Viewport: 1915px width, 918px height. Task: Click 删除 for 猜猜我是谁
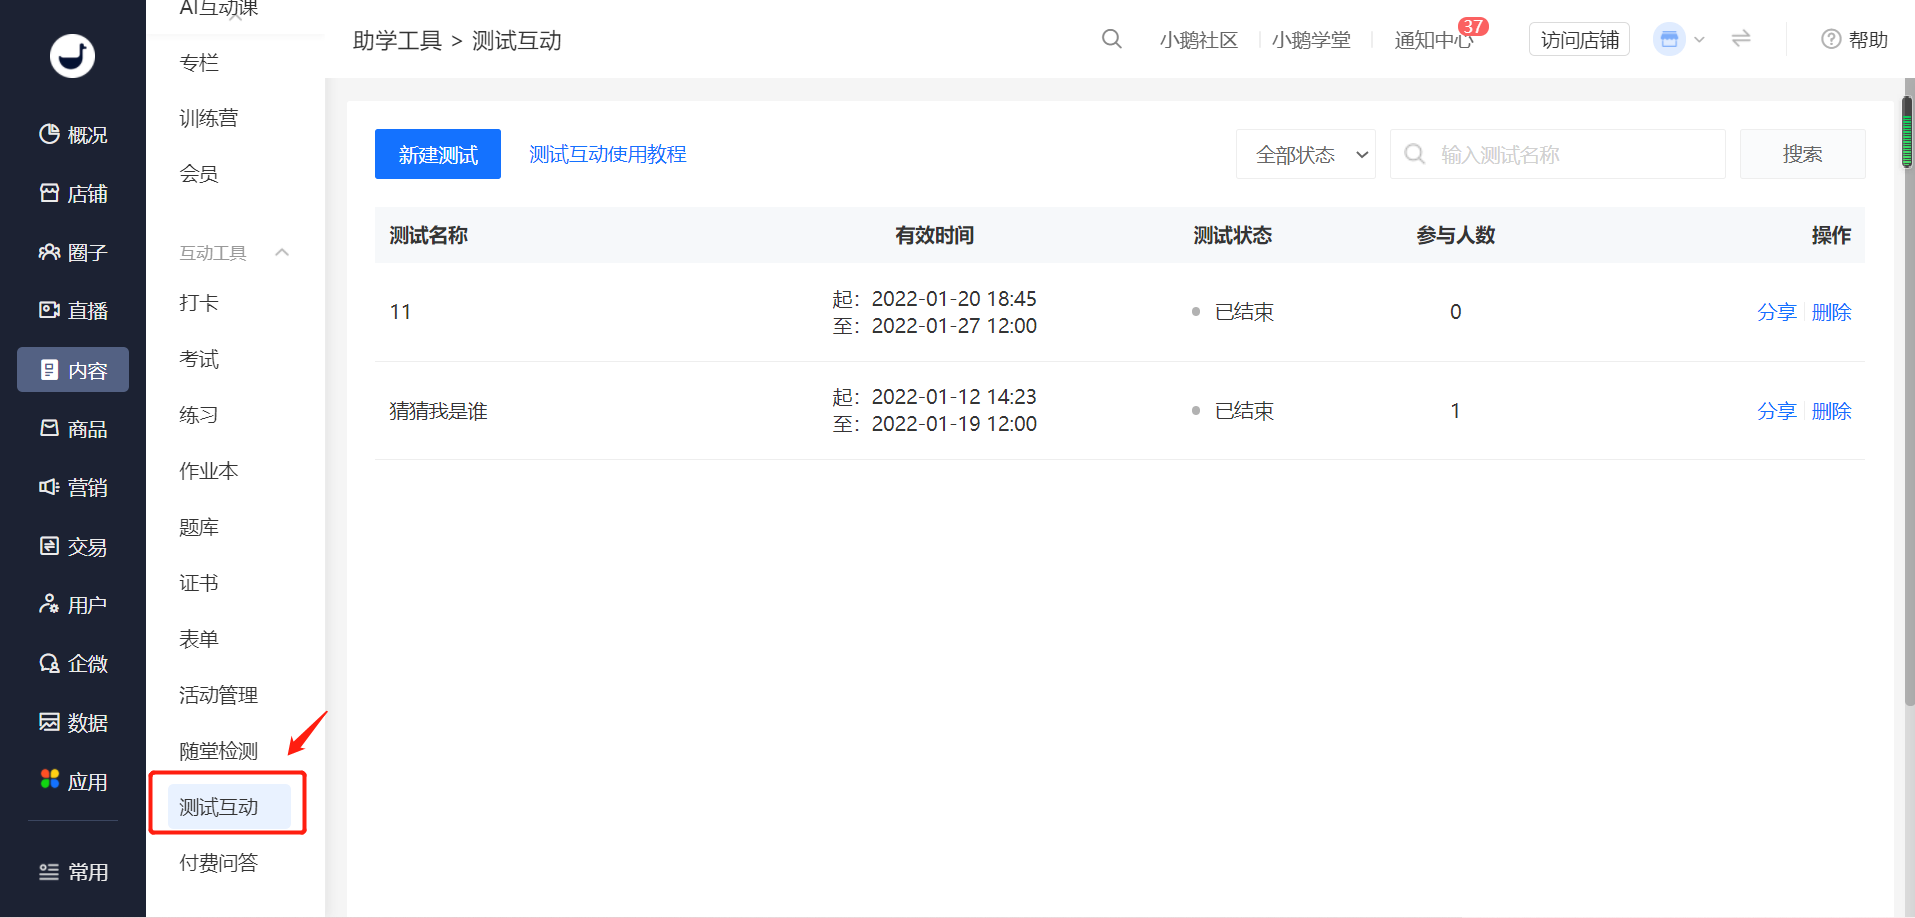[x=1831, y=411]
